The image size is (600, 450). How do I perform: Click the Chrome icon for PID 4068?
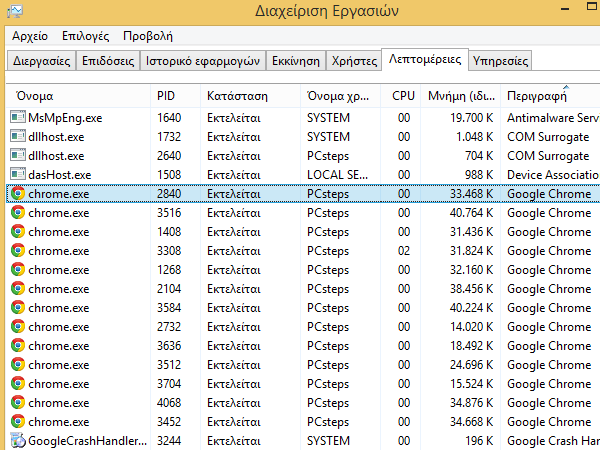tap(18, 403)
